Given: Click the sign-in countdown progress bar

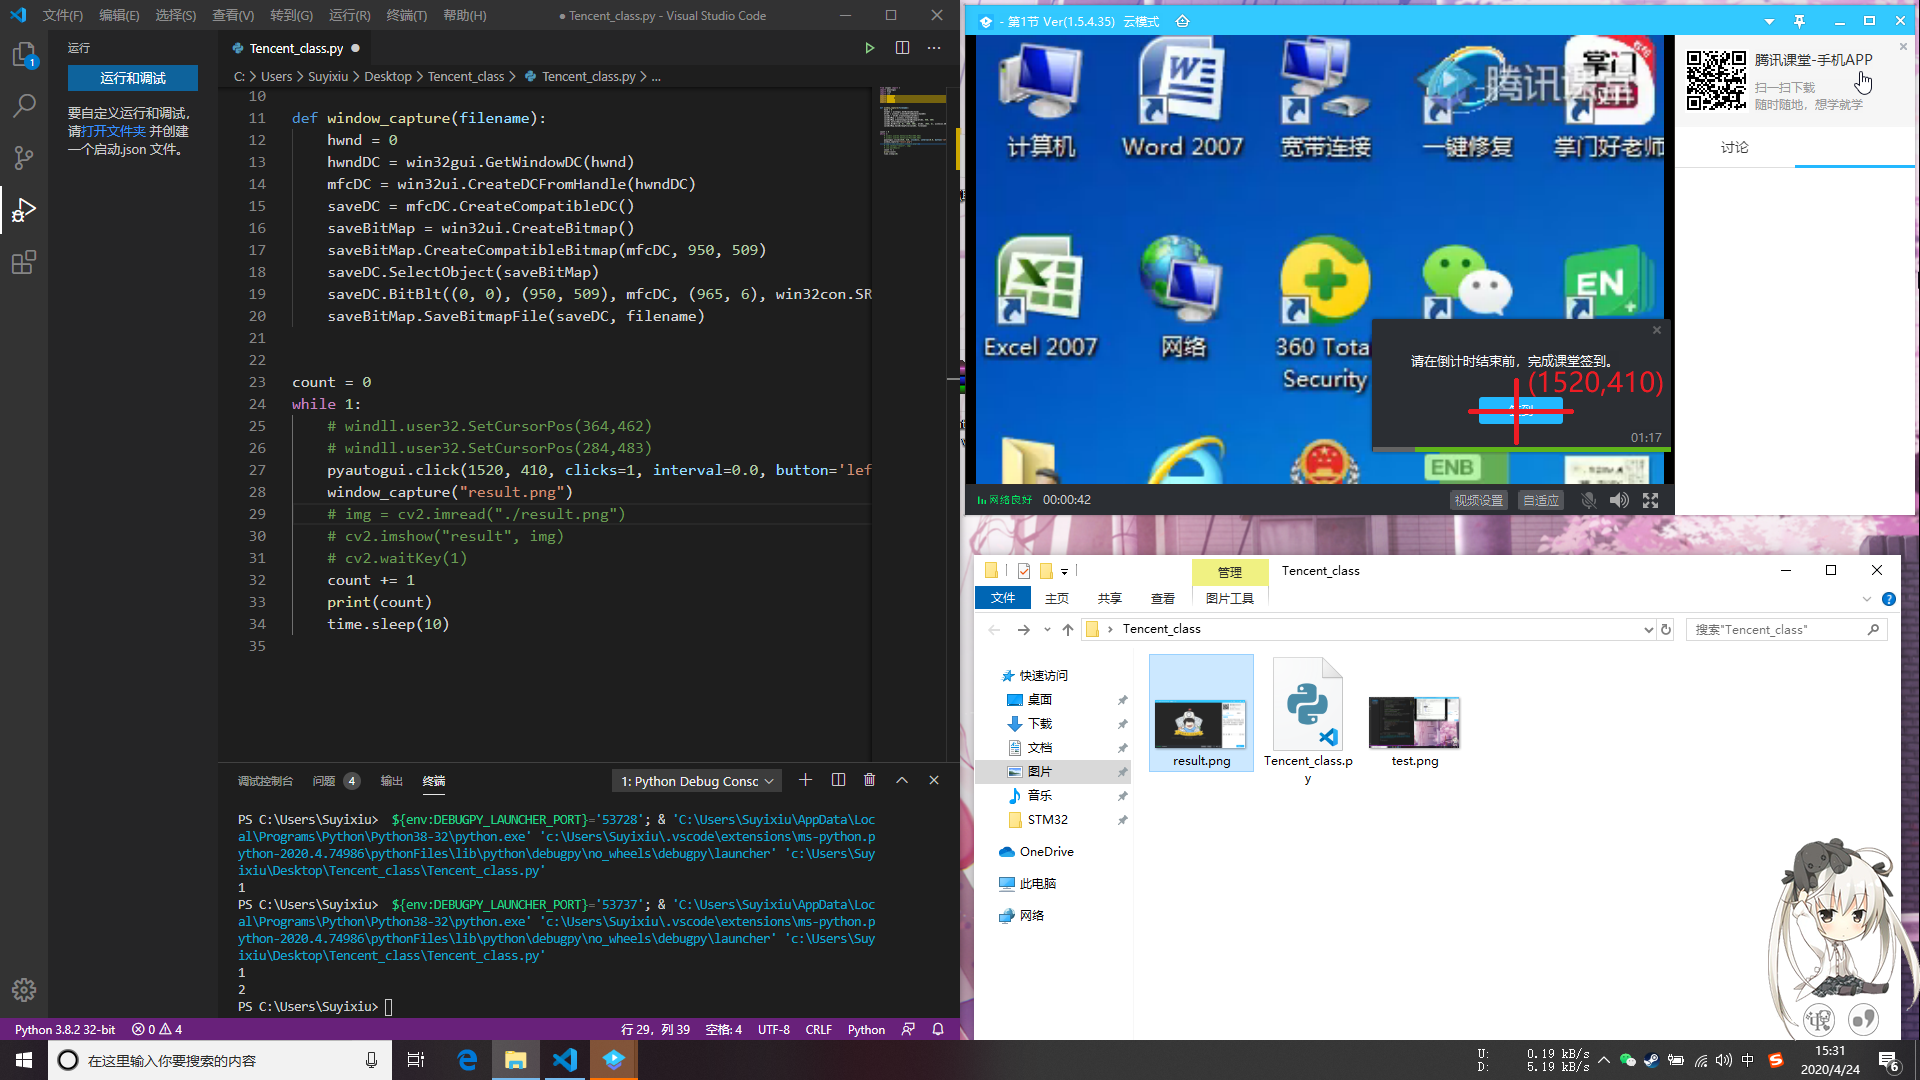Looking at the screenshot, I should tap(1520, 451).
